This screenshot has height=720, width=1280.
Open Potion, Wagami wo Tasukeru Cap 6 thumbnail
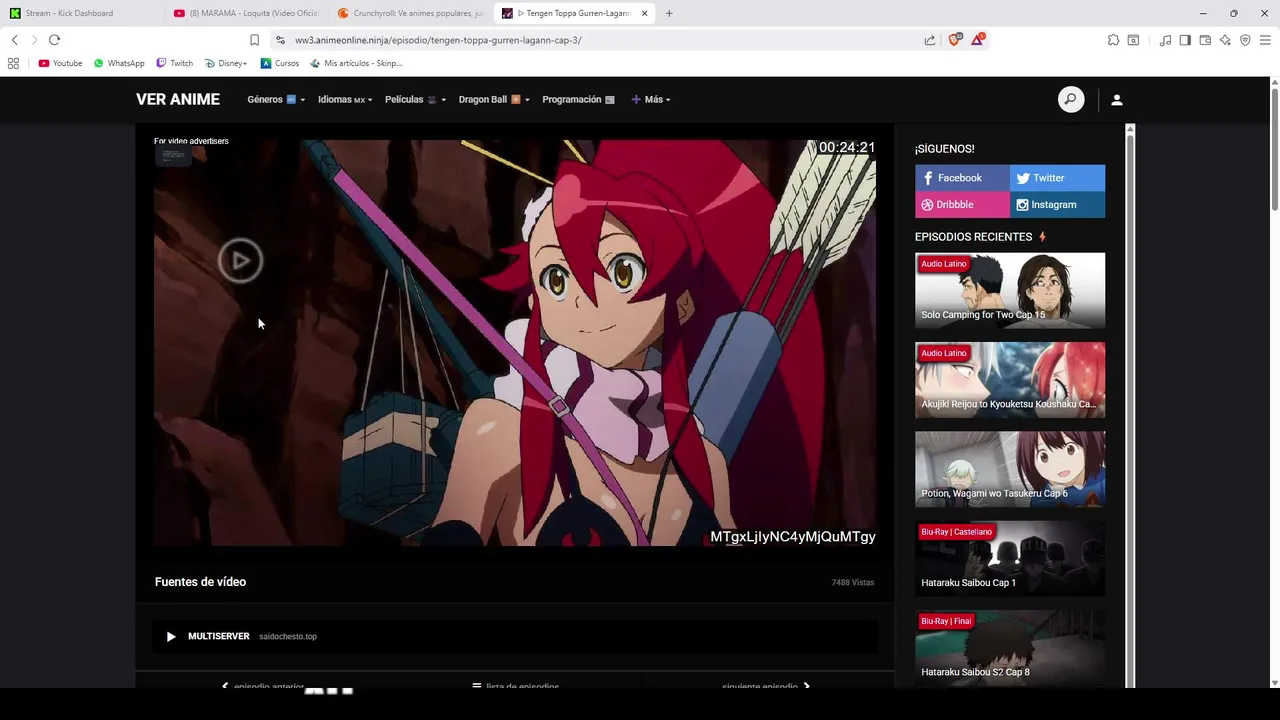pyautogui.click(x=1010, y=469)
